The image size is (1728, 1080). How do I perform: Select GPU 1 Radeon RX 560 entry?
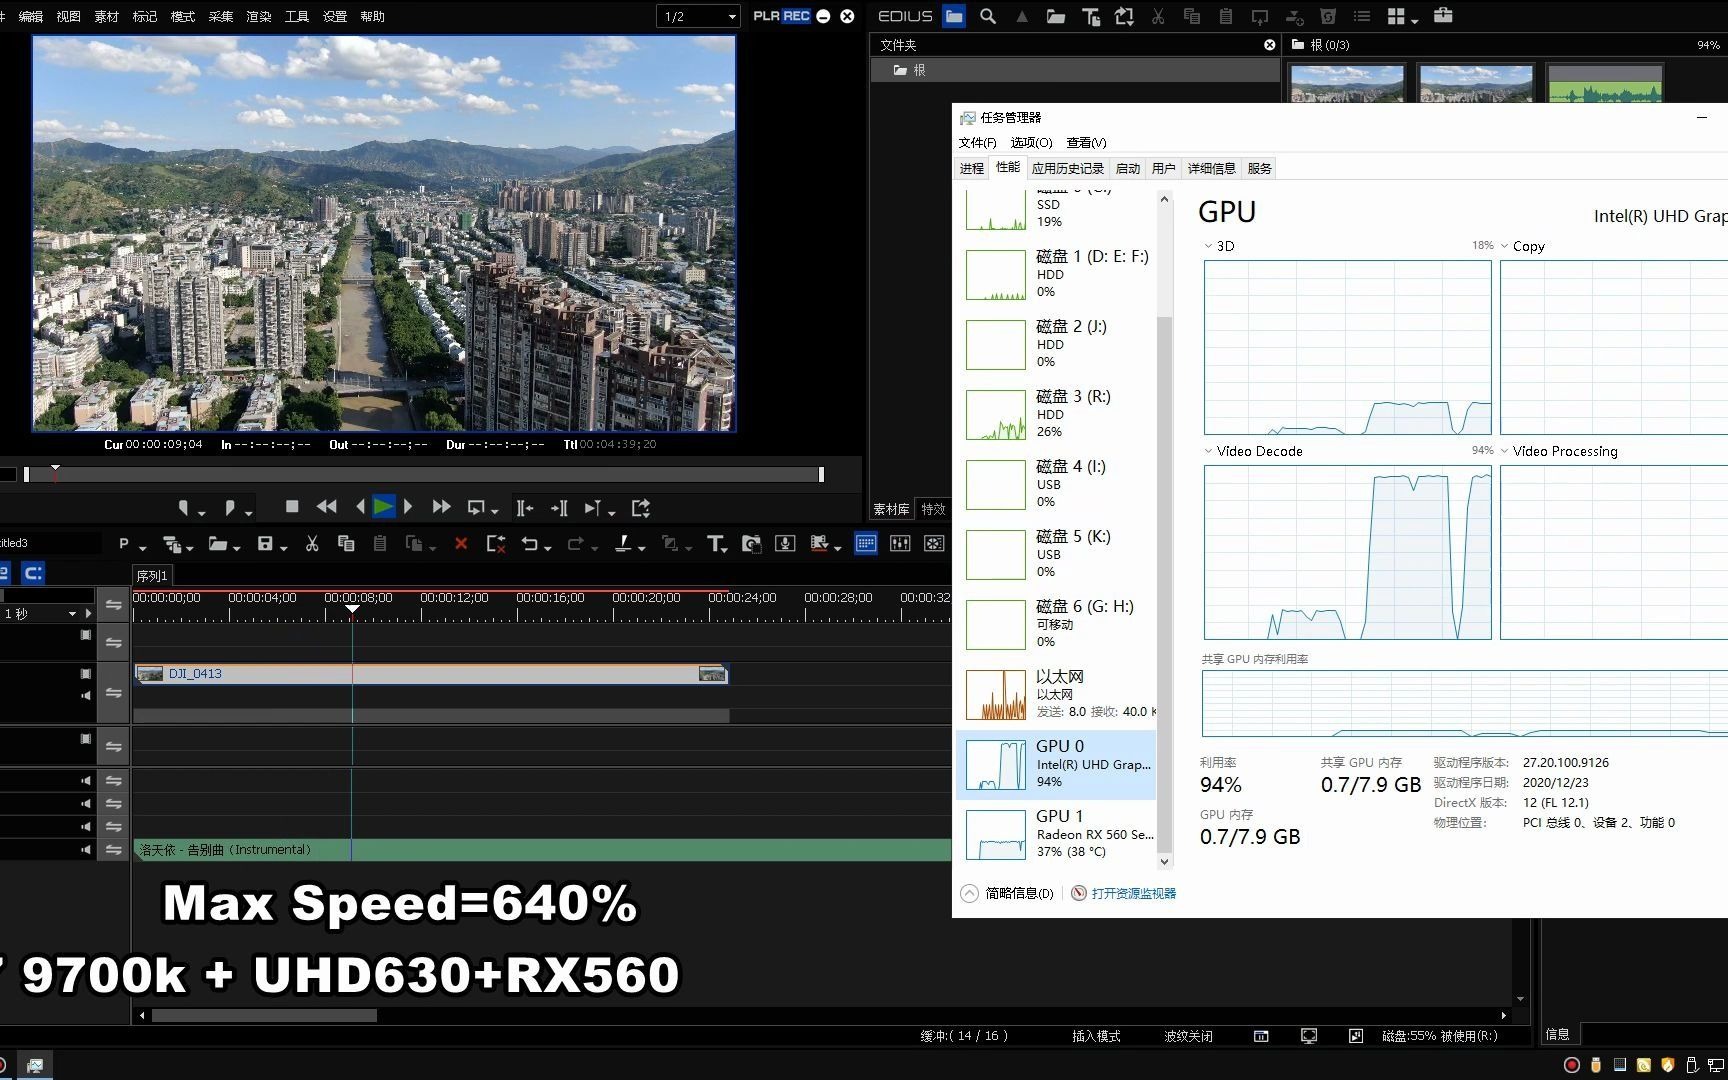pyautogui.click(x=1058, y=834)
